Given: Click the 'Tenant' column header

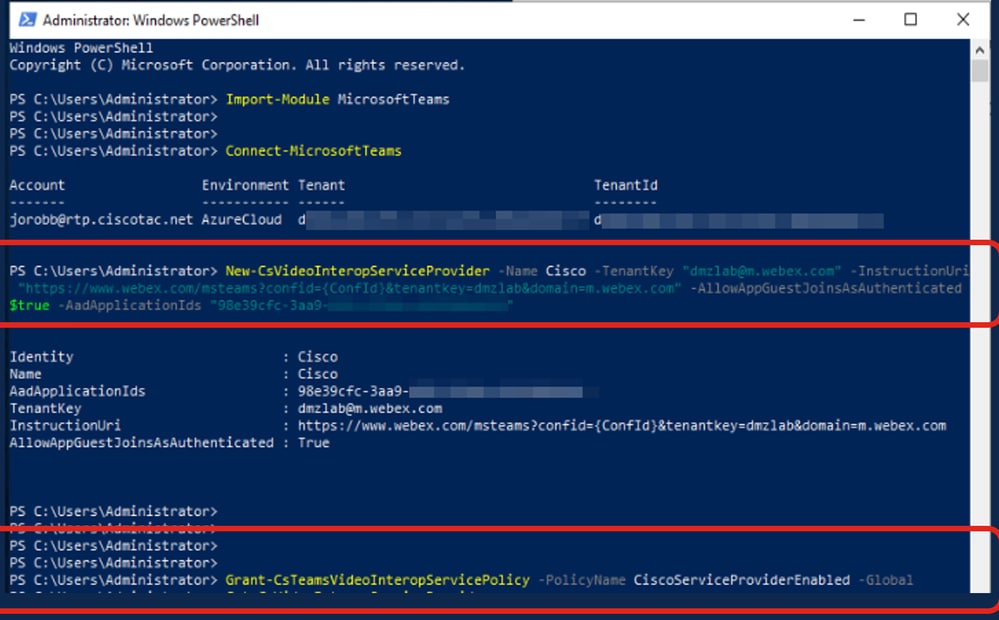Looking at the screenshot, I should [x=321, y=185].
